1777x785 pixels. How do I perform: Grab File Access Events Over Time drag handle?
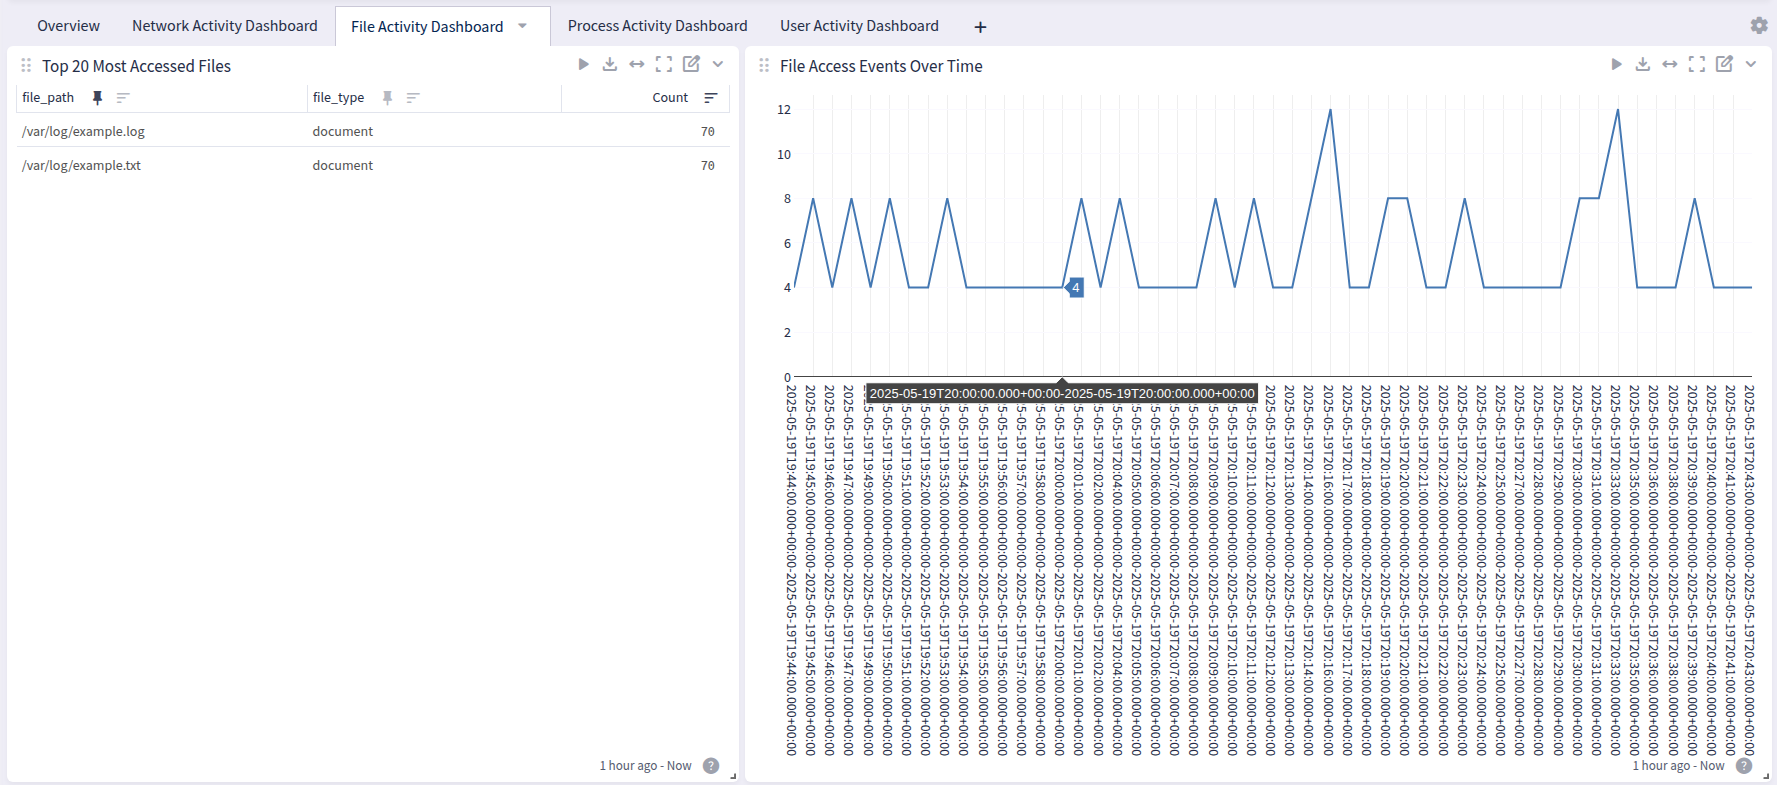tap(764, 65)
